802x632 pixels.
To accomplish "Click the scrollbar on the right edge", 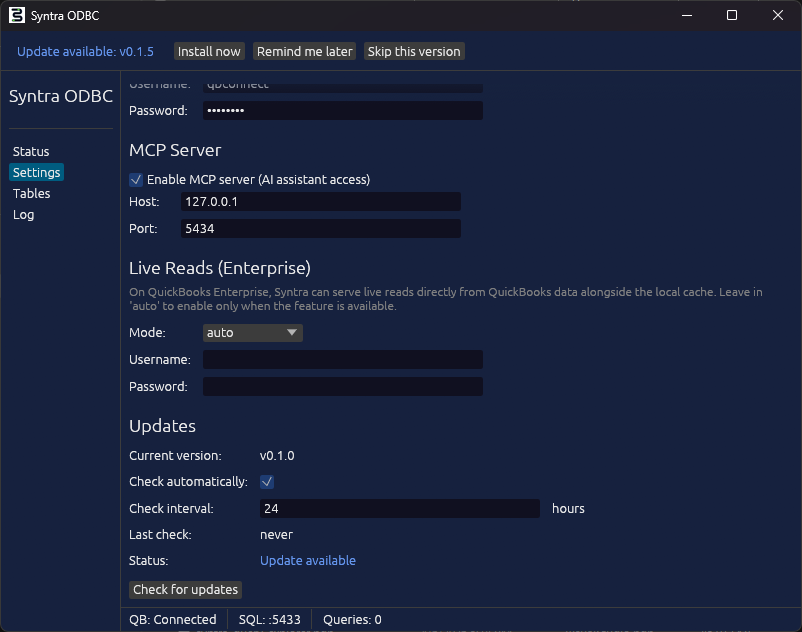I will pos(795,300).
